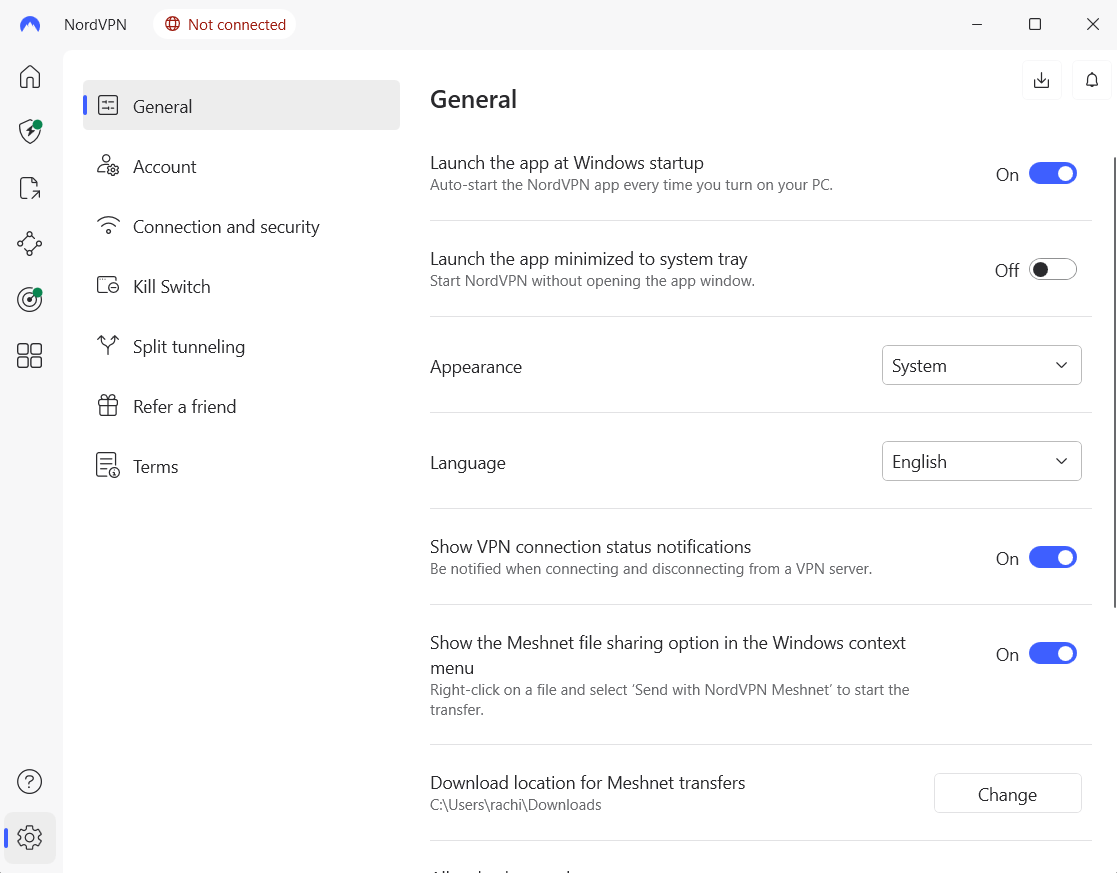Turn off VPN connection status notifications

(1052, 558)
